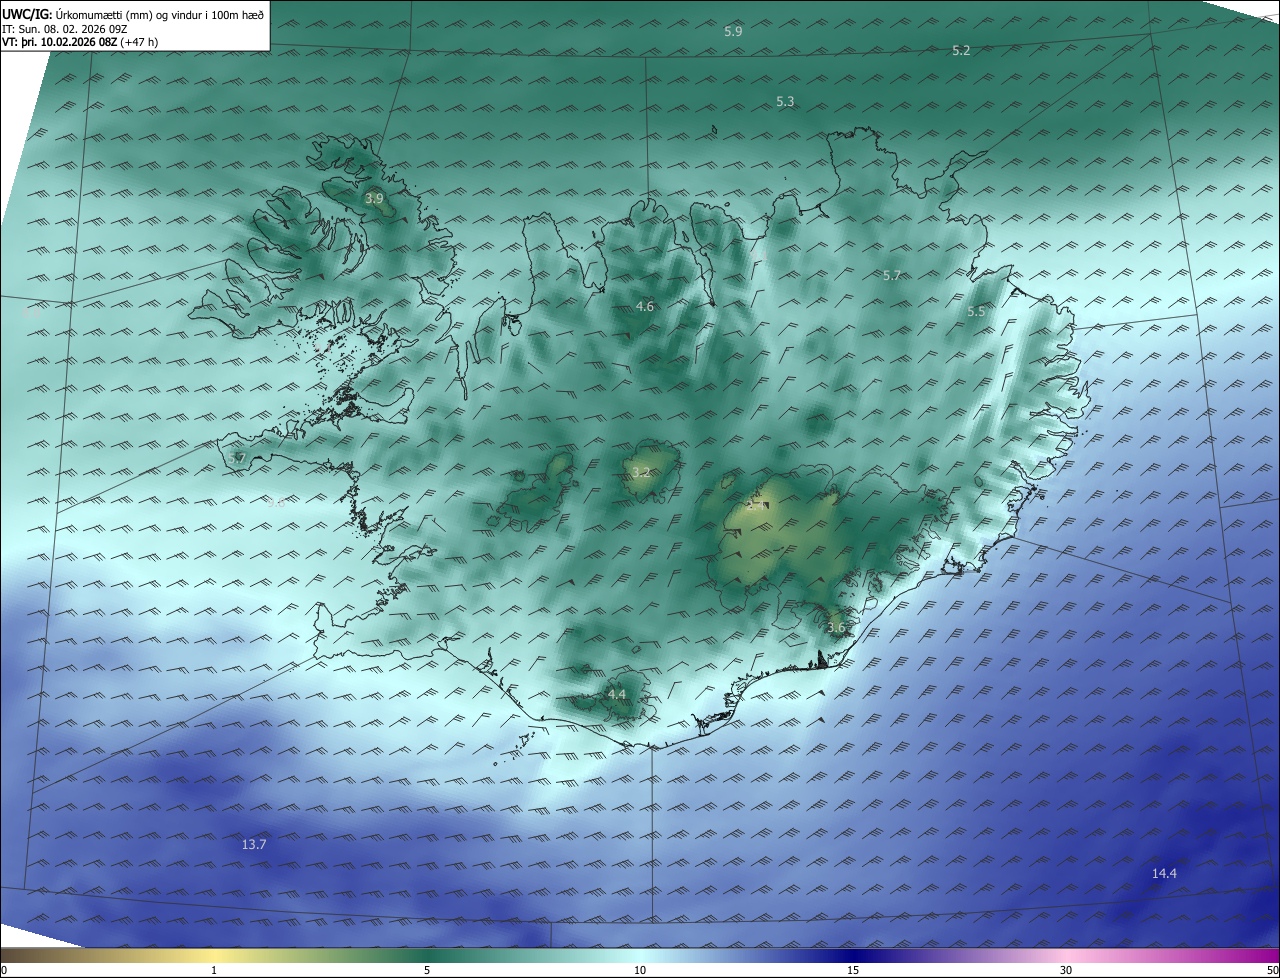
Task: Click the tick label '5' on the color scale
Action: (x=427, y=971)
